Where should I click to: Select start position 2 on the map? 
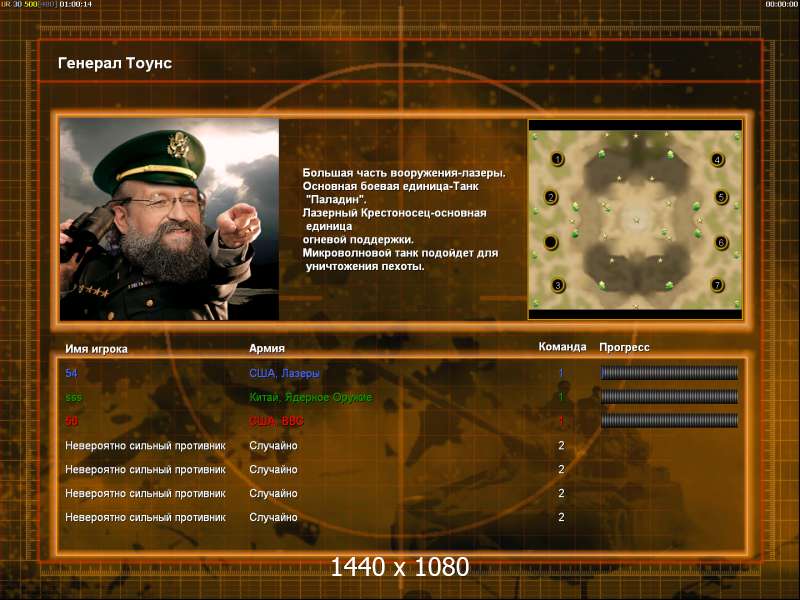tap(551, 197)
